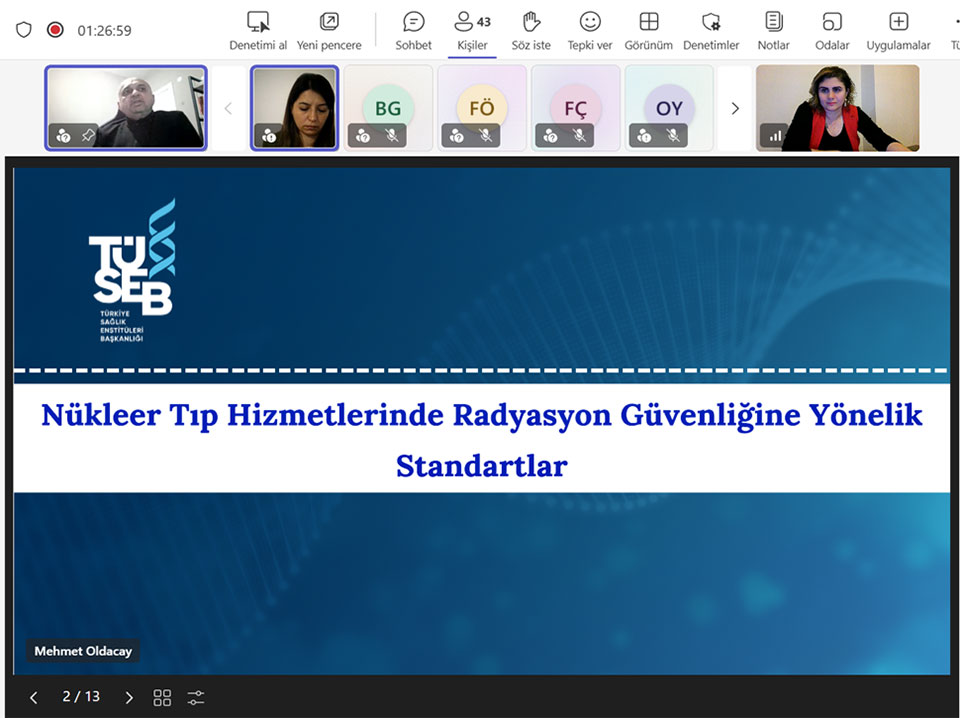Click muted mic icon on BG tile
The image size is (960, 718).
click(x=391, y=136)
